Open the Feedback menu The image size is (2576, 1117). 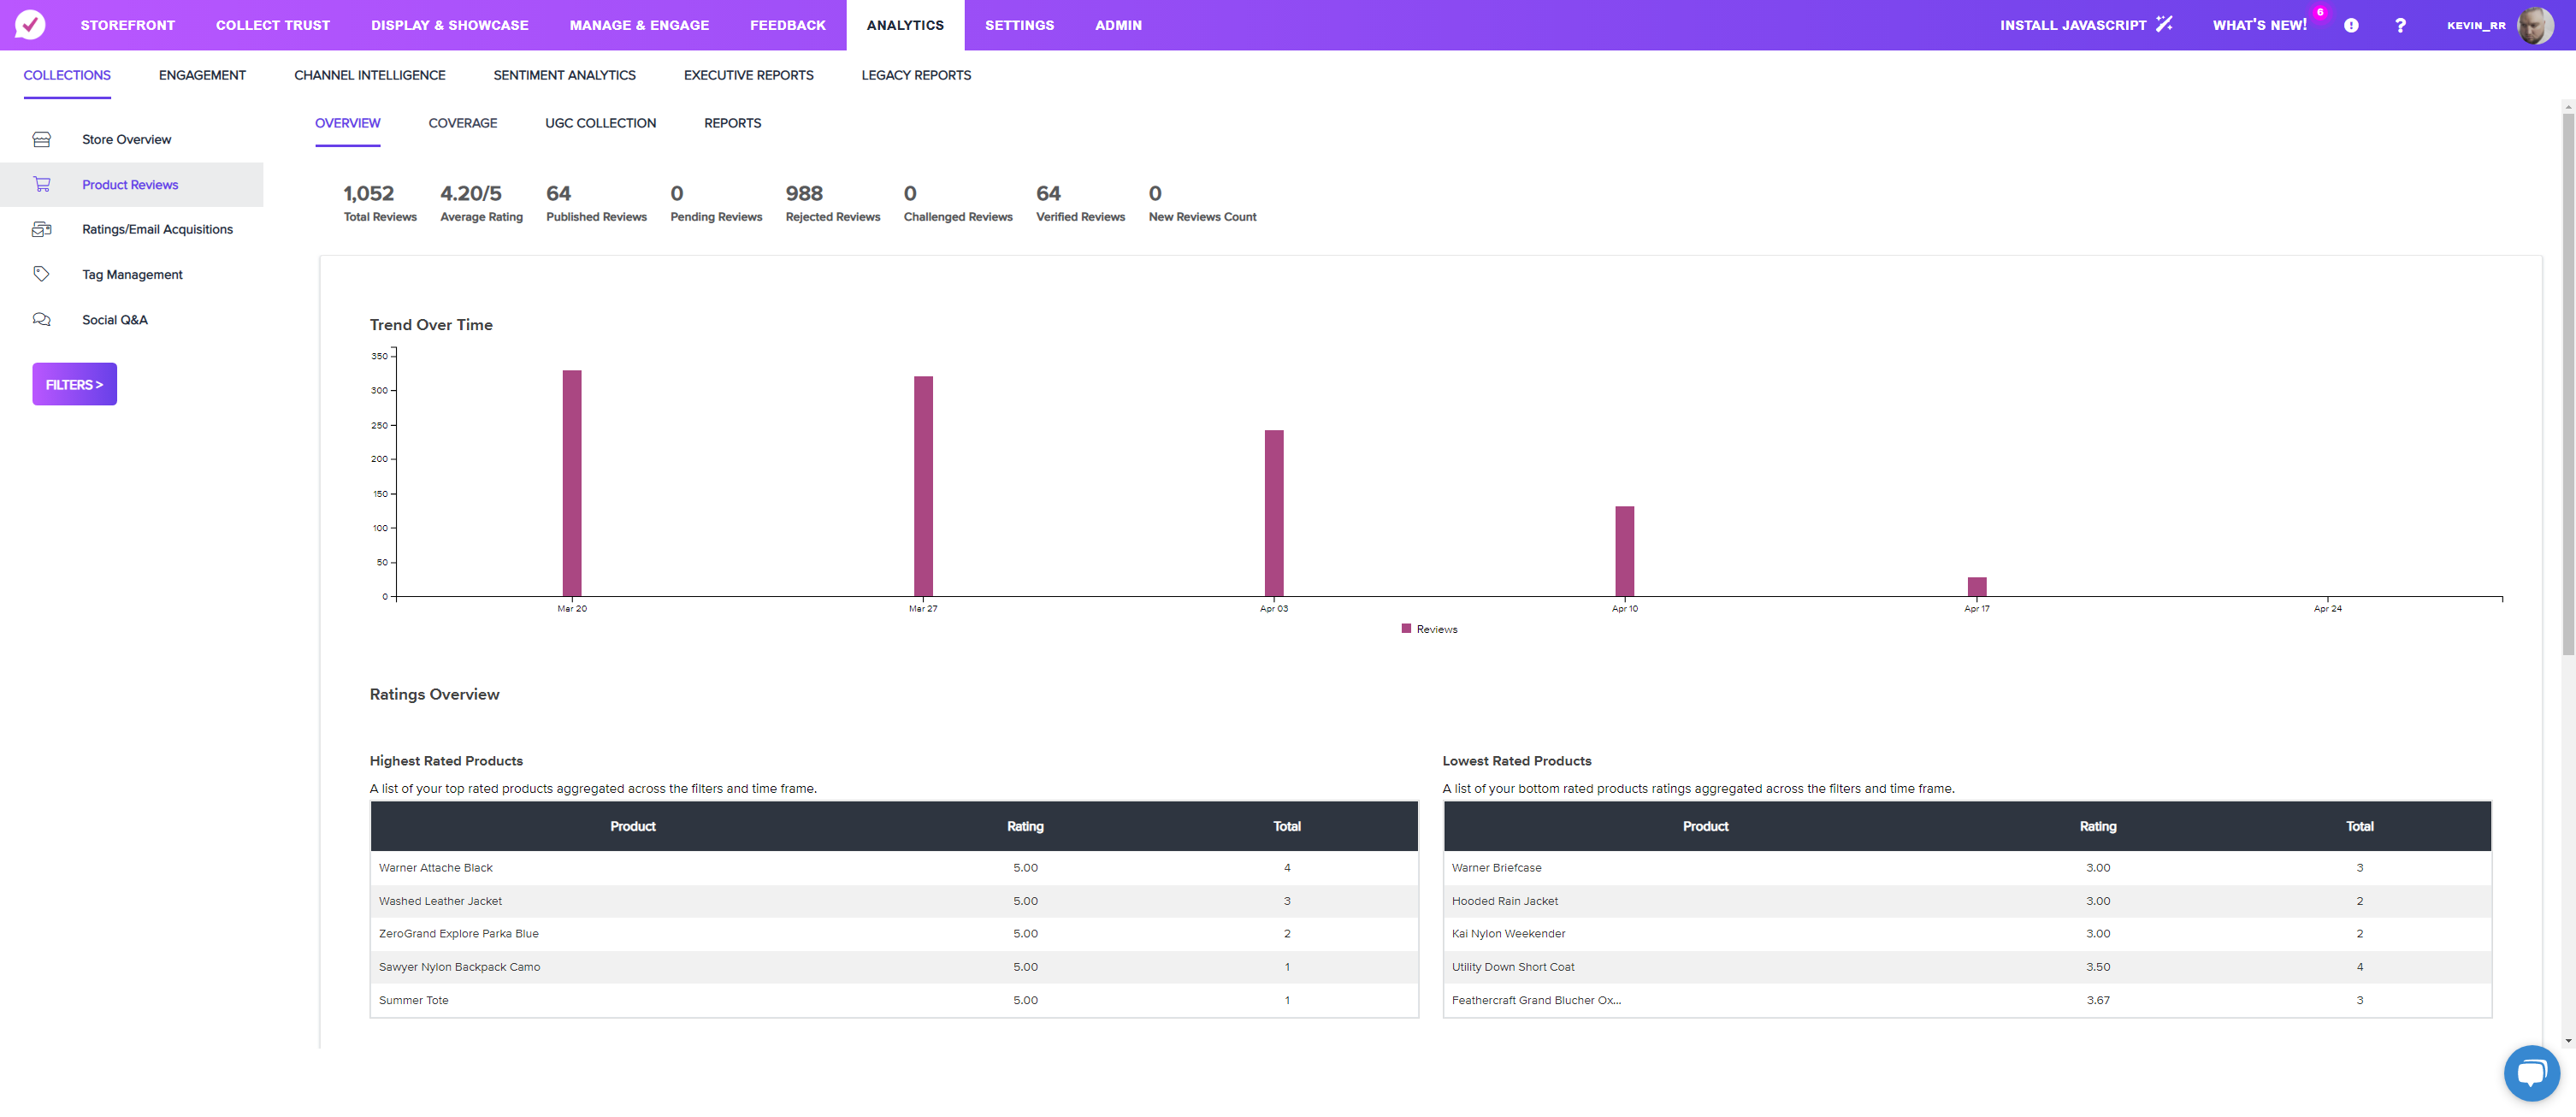pos(788,25)
